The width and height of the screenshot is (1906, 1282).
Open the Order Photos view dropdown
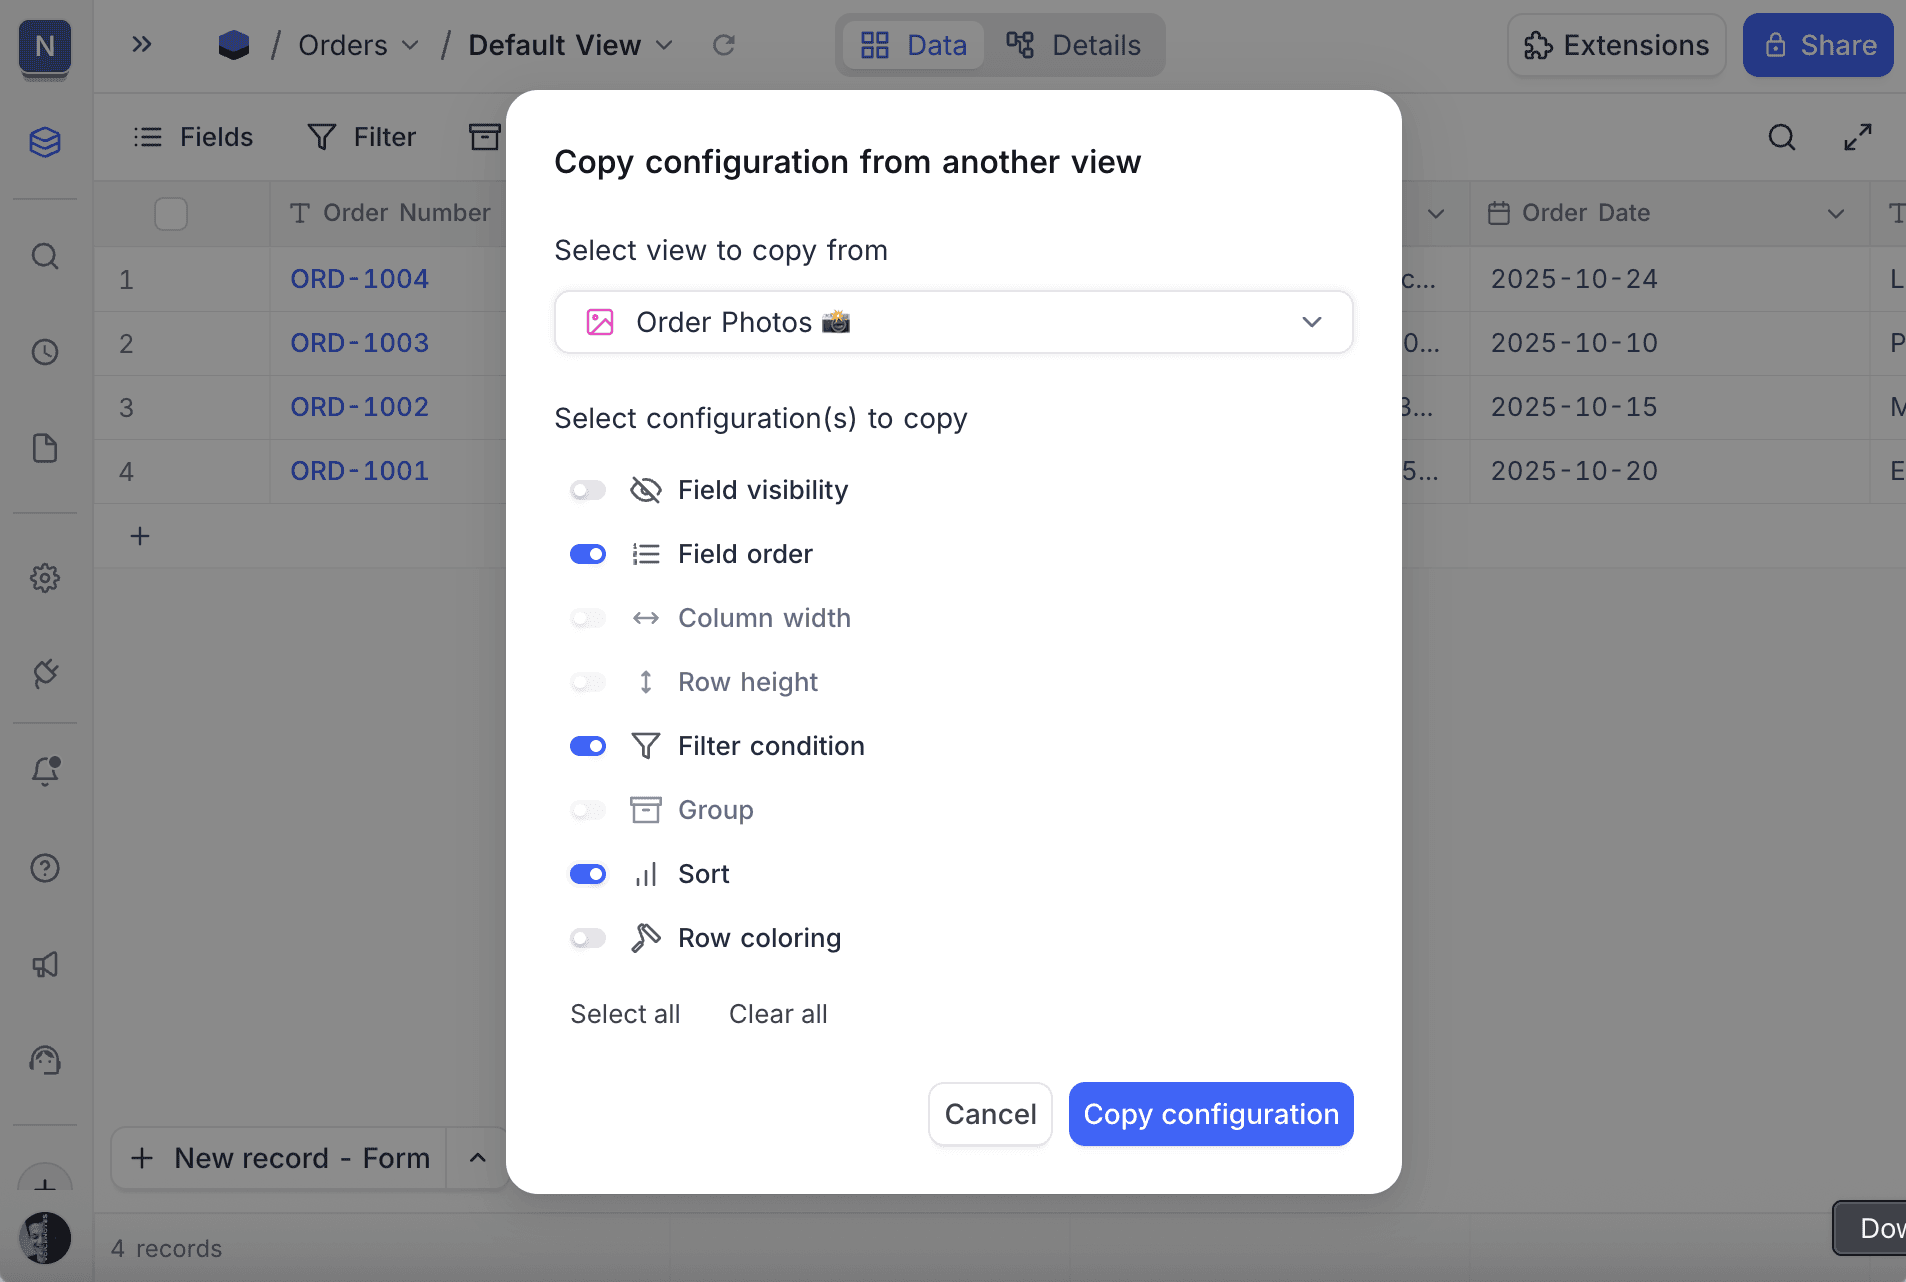pos(953,322)
